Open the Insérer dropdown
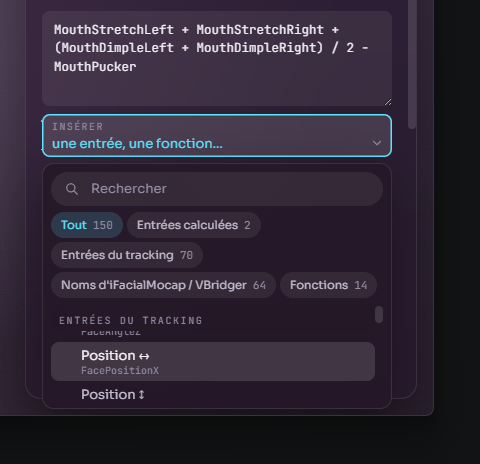Image resolution: width=480 pixels, height=464 pixels. click(217, 136)
